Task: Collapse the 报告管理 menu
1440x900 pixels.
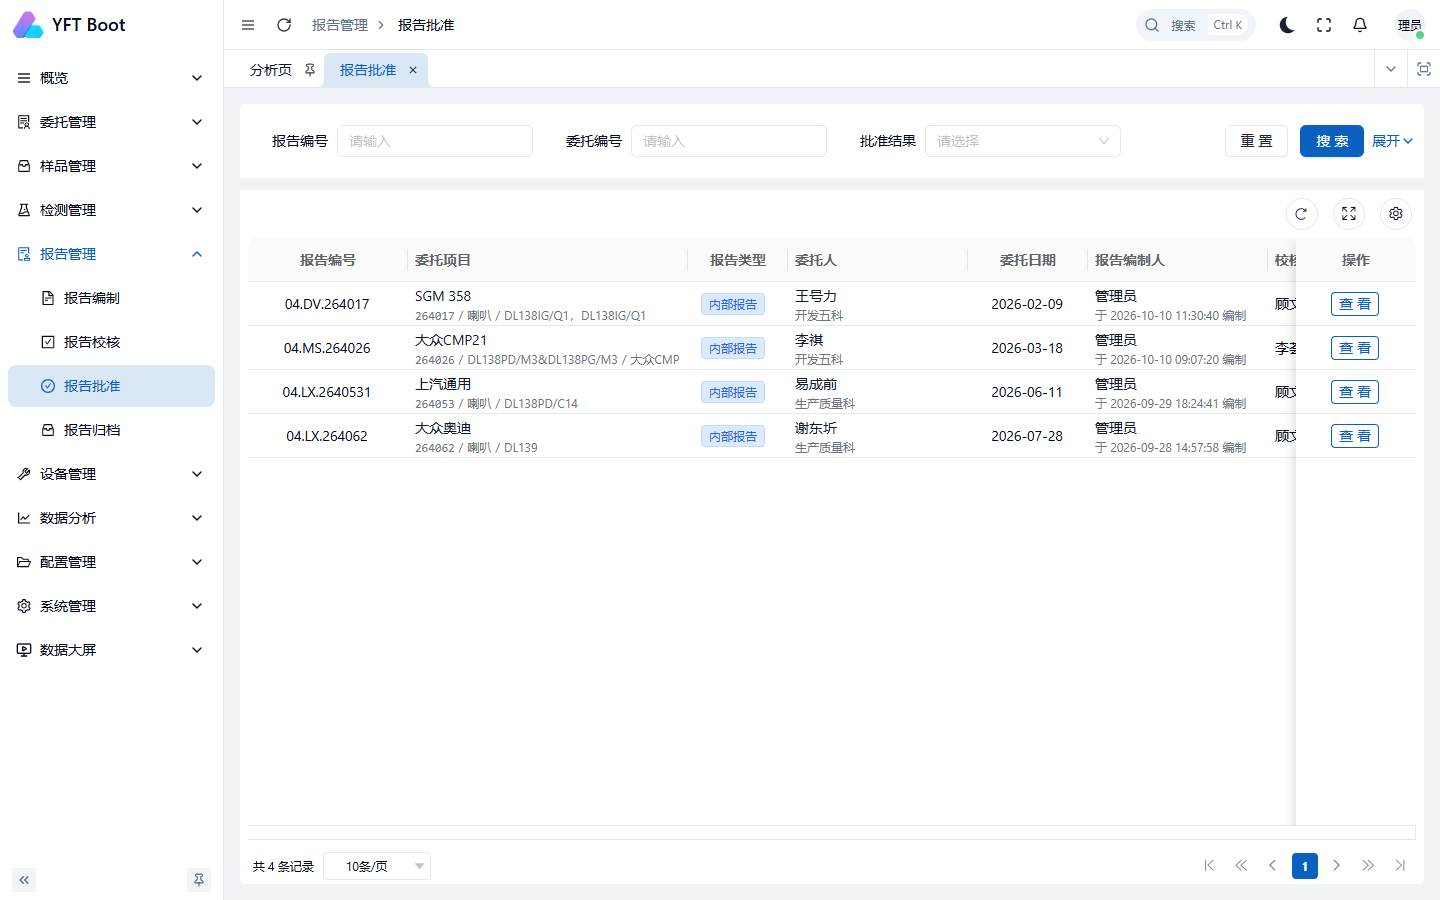Action: coord(111,254)
